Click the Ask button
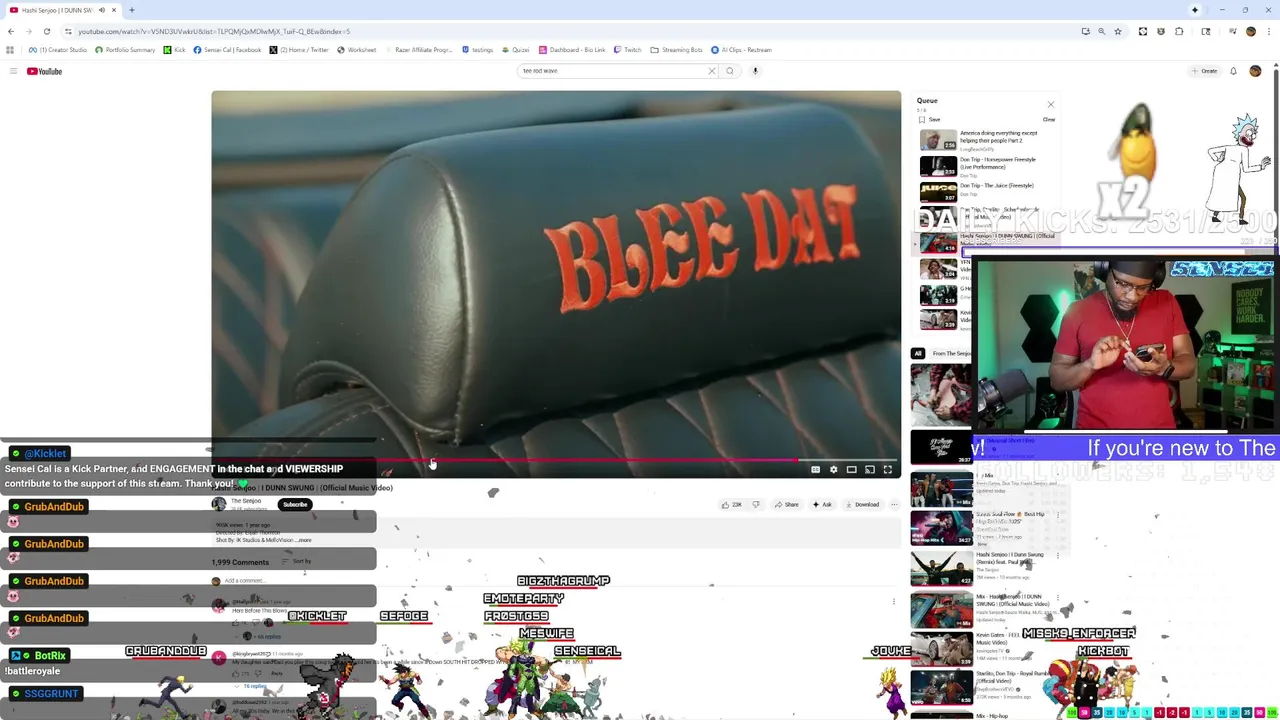 [822, 504]
